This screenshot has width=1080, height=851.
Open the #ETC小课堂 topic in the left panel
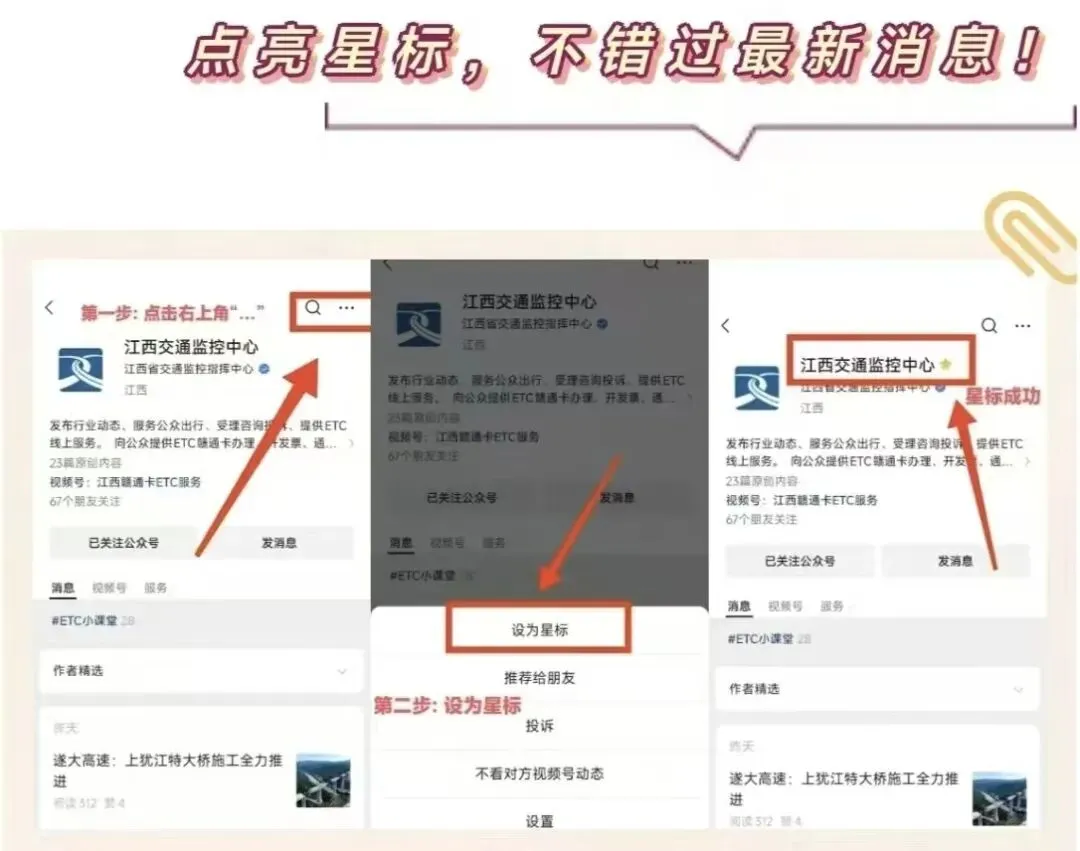pos(84,620)
